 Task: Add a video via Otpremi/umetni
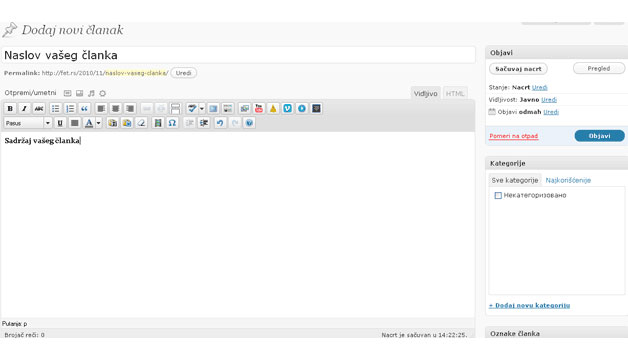pyautogui.click(x=79, y=93)
